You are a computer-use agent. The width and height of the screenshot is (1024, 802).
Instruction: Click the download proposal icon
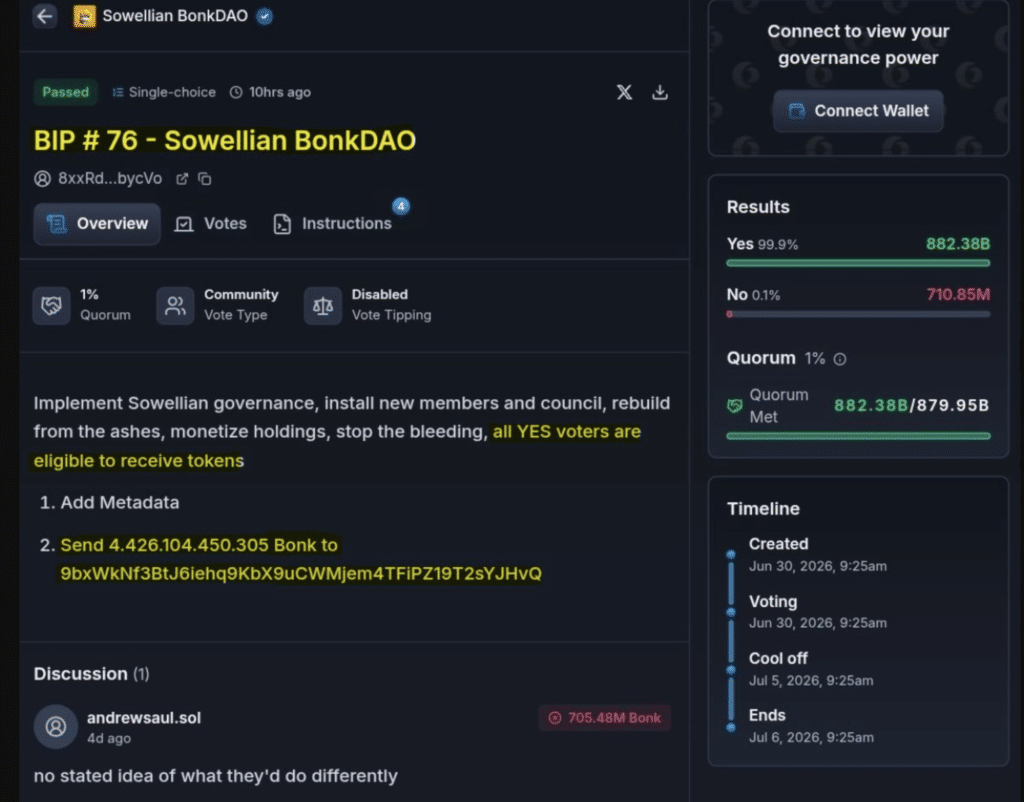pyautogui.click(x=660, y=92)
